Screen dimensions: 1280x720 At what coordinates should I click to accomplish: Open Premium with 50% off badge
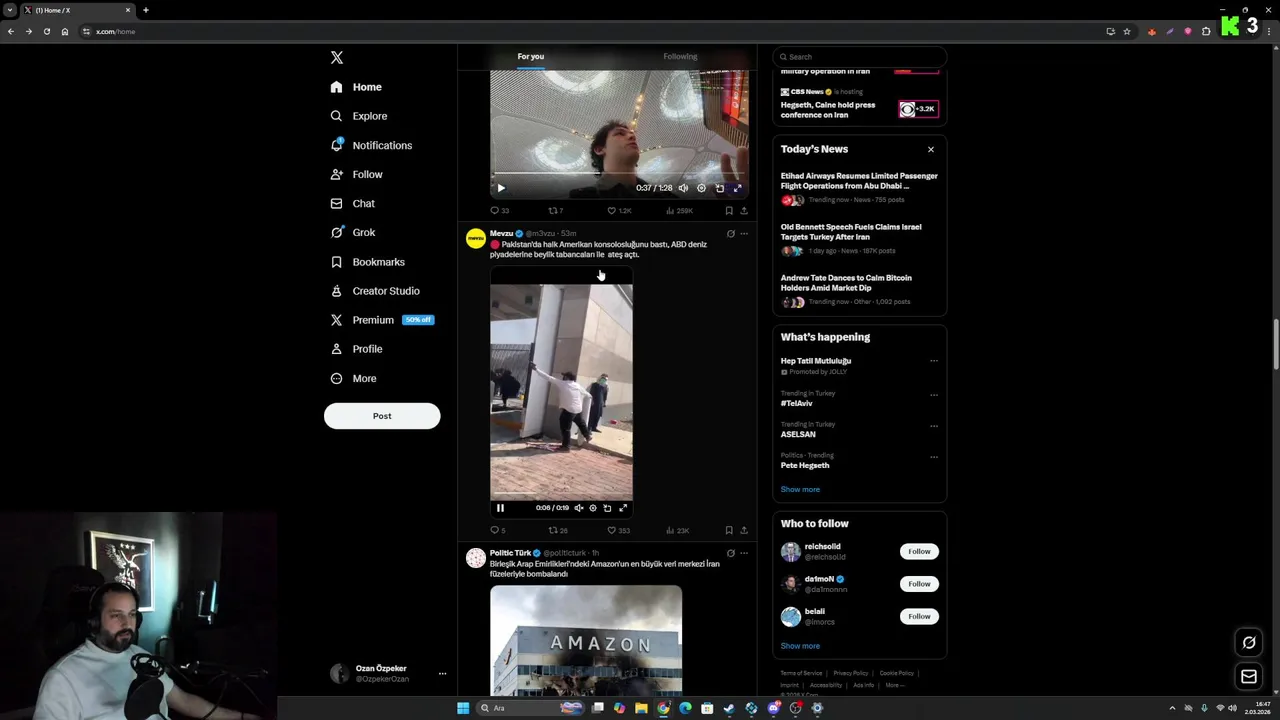[x=382, y=320]
